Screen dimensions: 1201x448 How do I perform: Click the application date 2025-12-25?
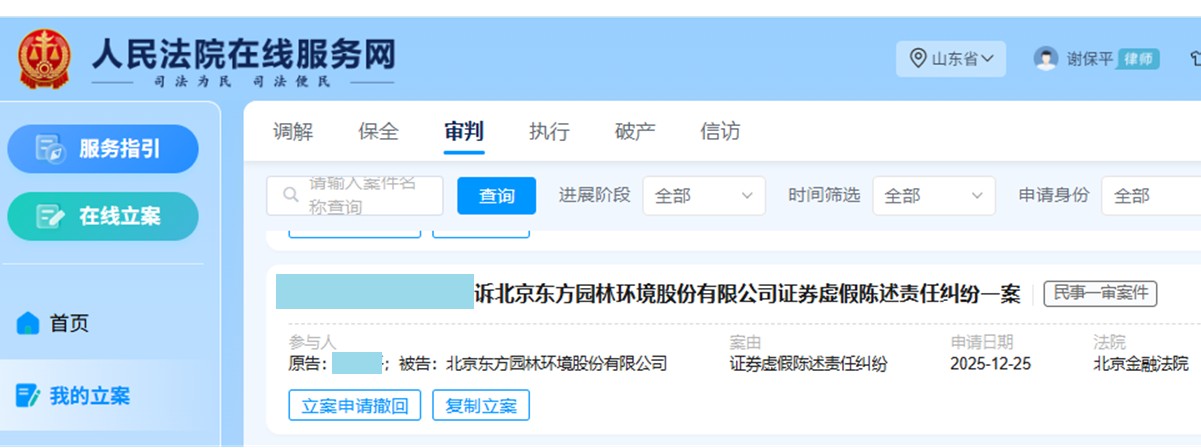click(x=990, y=363)
